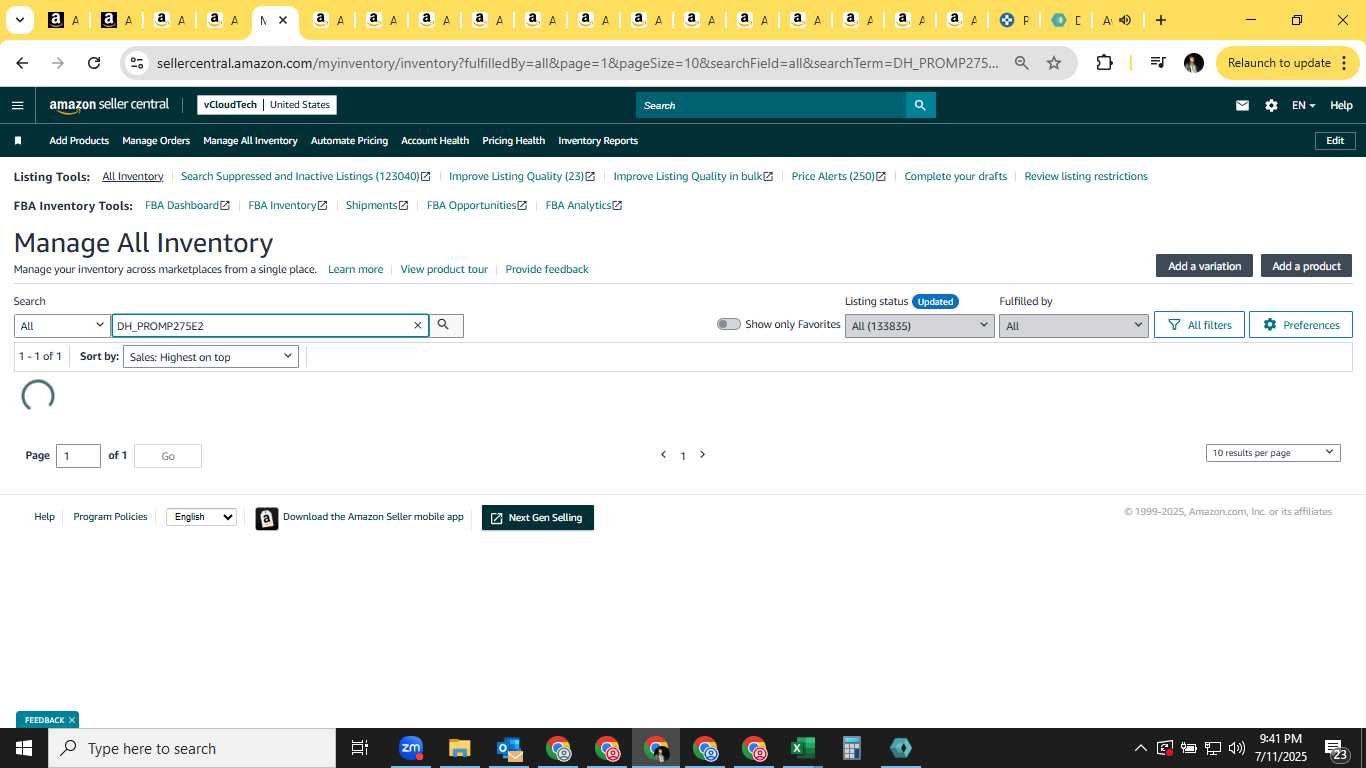Screen dimensions: 1366x768
Task: Click the top Seller Central search field
Action: click(x=770, y=105)
